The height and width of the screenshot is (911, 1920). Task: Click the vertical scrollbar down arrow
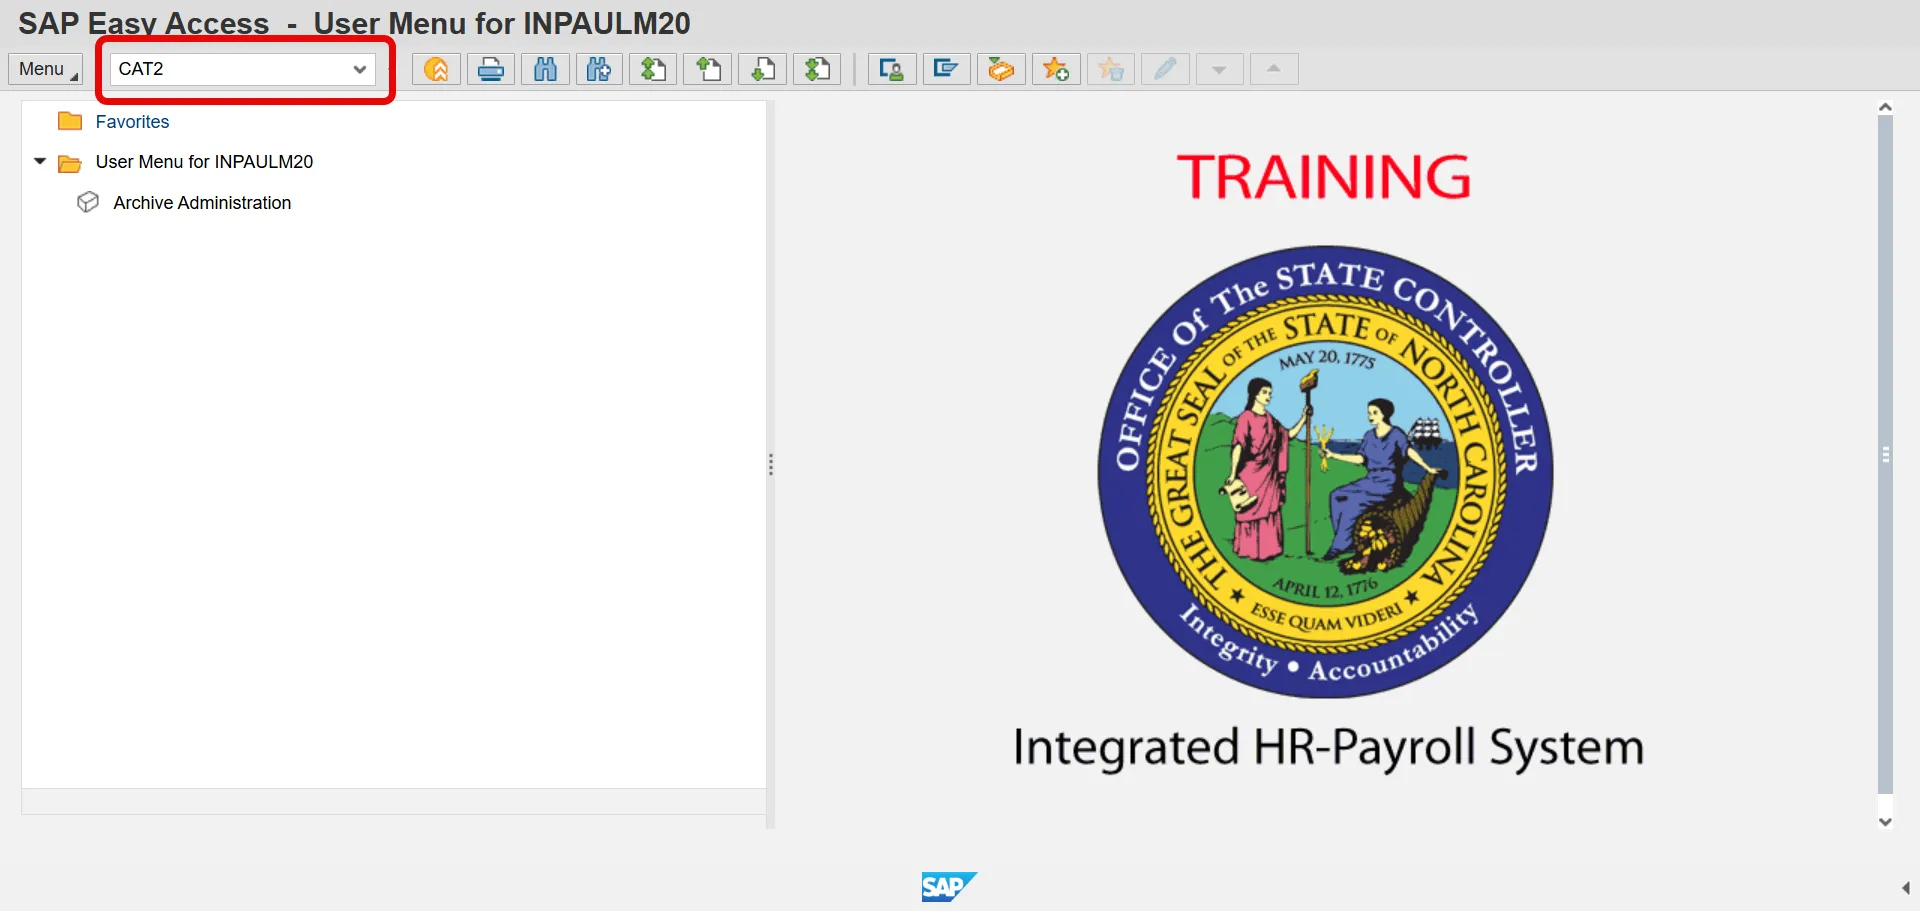click(x=1885, y=822)
